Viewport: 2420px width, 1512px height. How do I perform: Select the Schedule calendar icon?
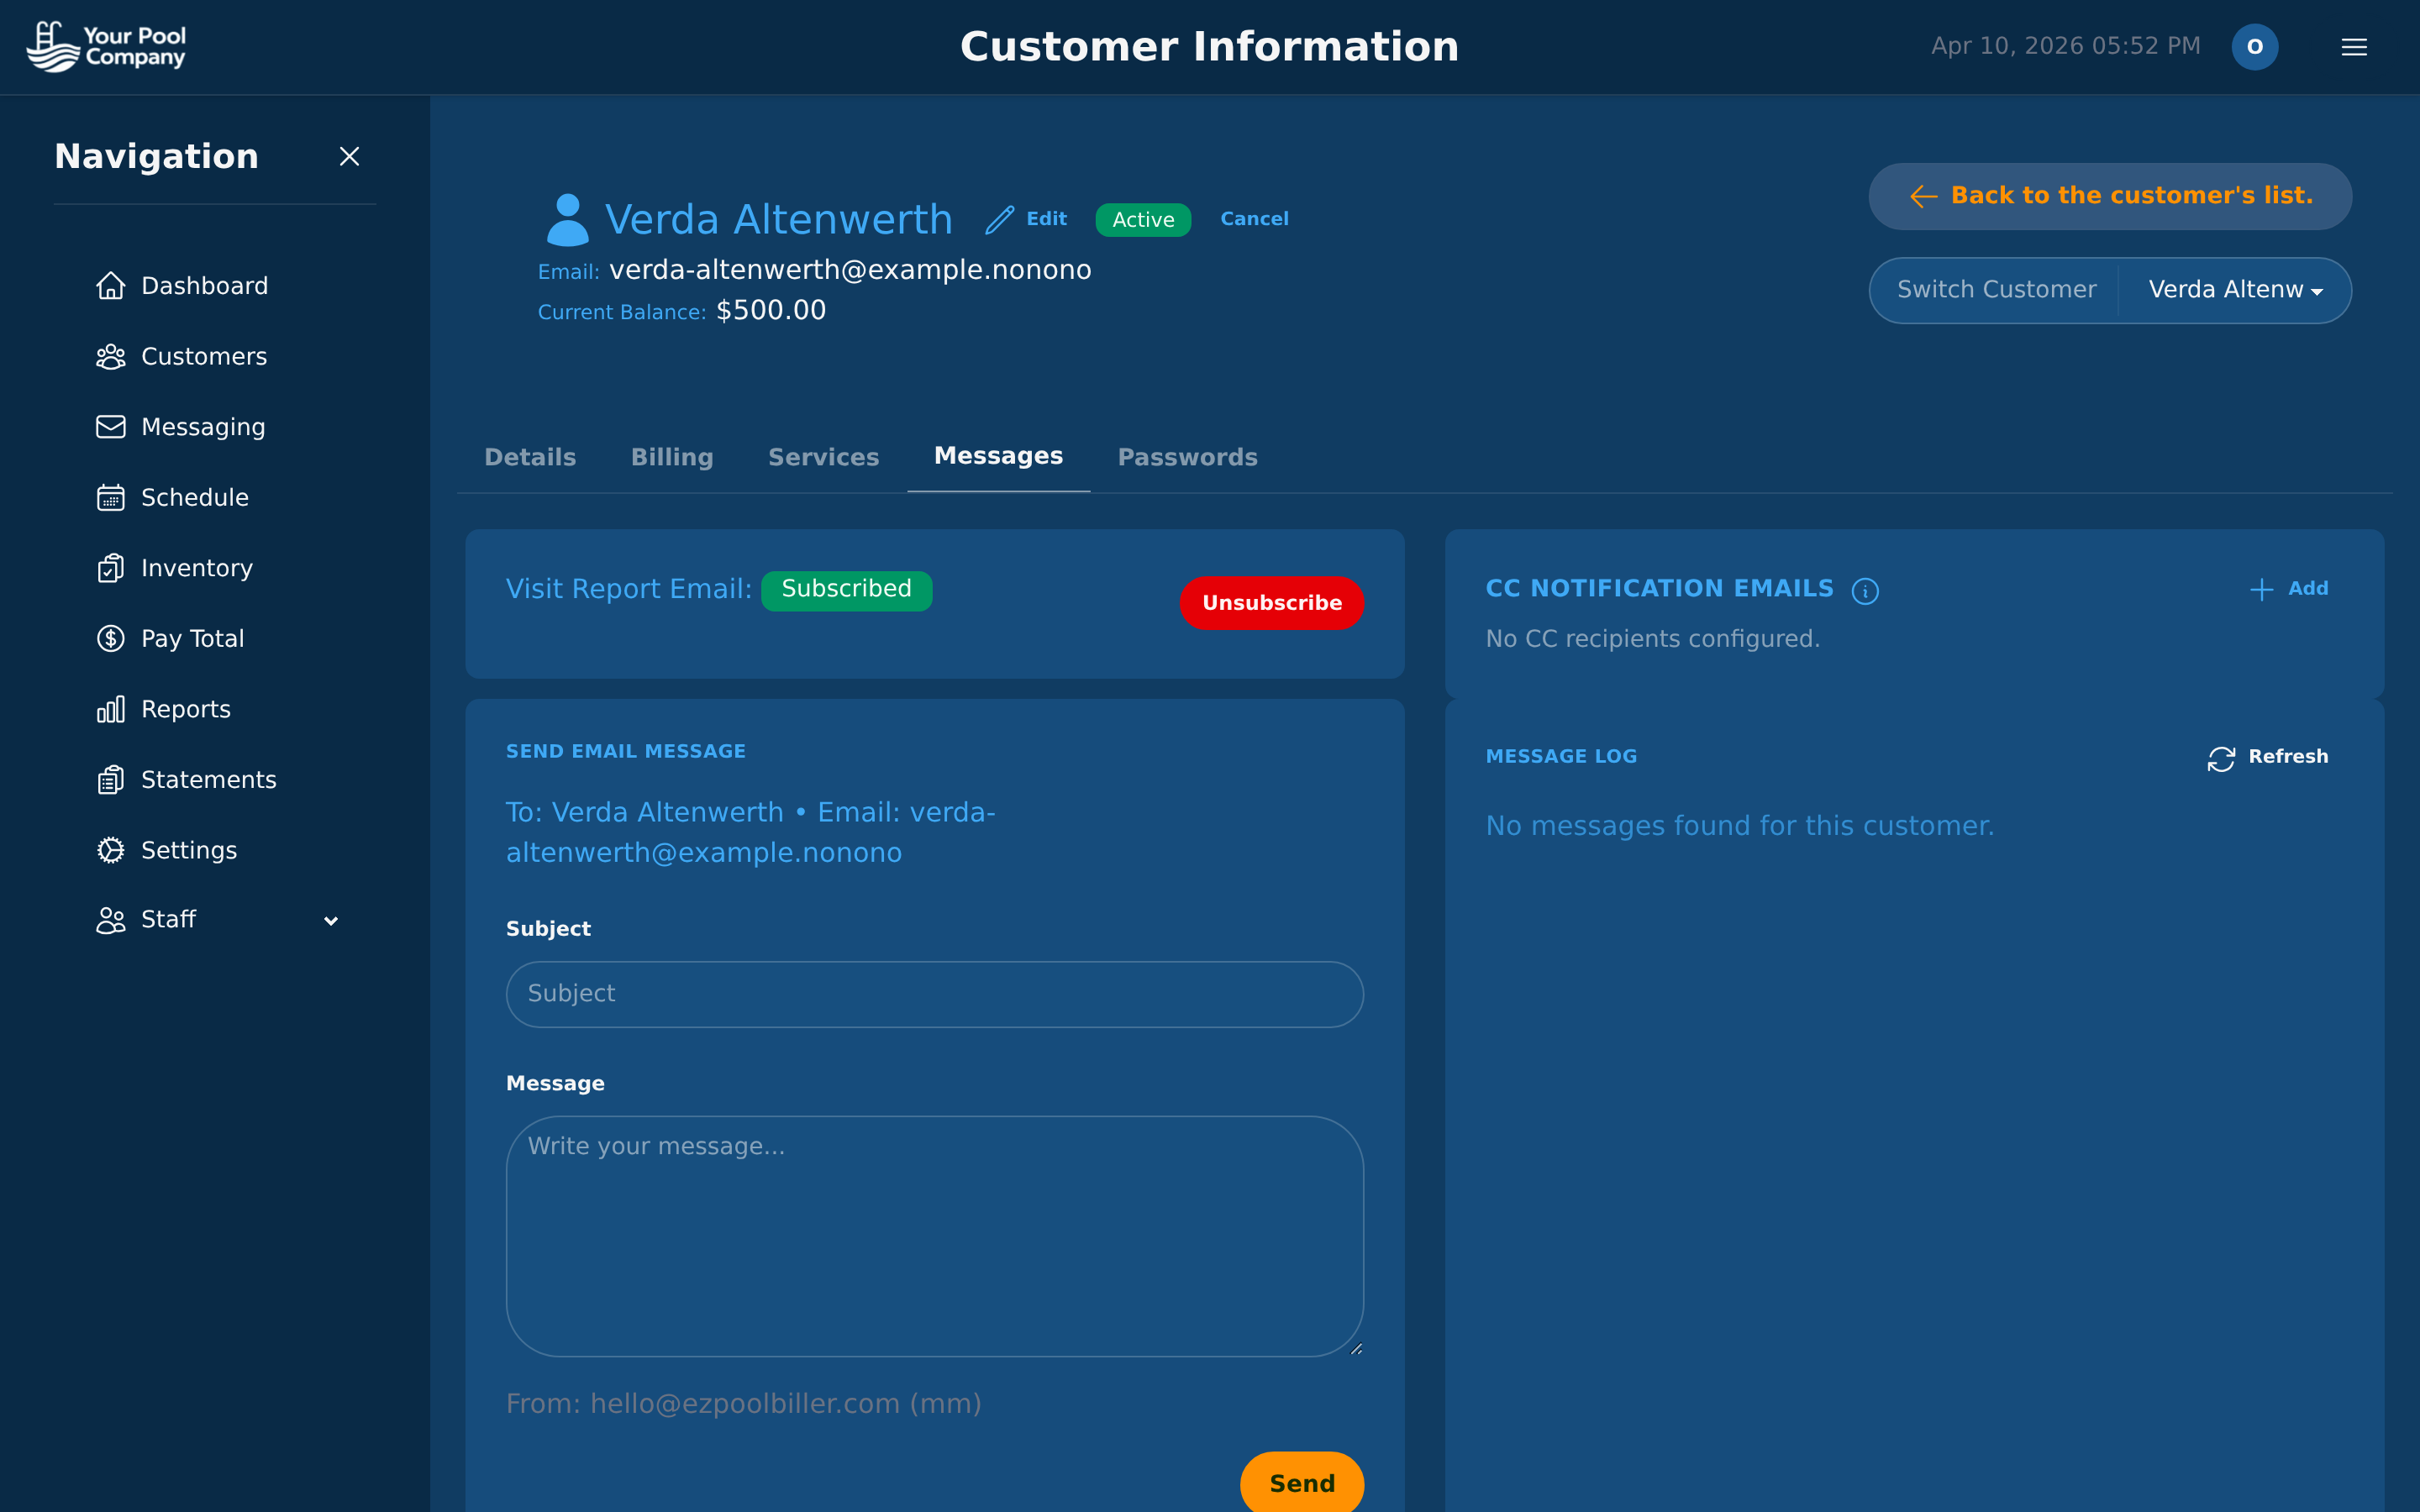pyautogui.click(x=111, y=497)
